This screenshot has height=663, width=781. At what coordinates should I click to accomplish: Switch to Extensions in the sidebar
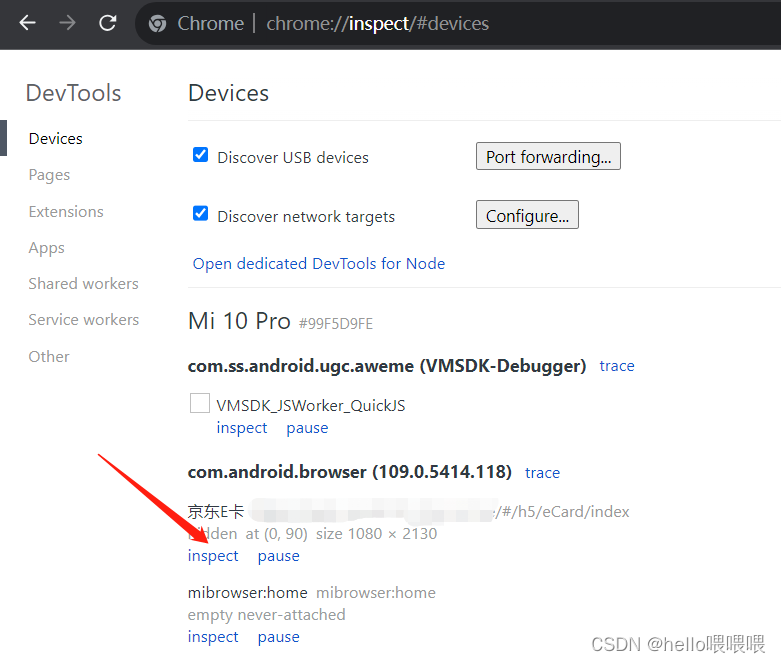click(x=66, y=212)
